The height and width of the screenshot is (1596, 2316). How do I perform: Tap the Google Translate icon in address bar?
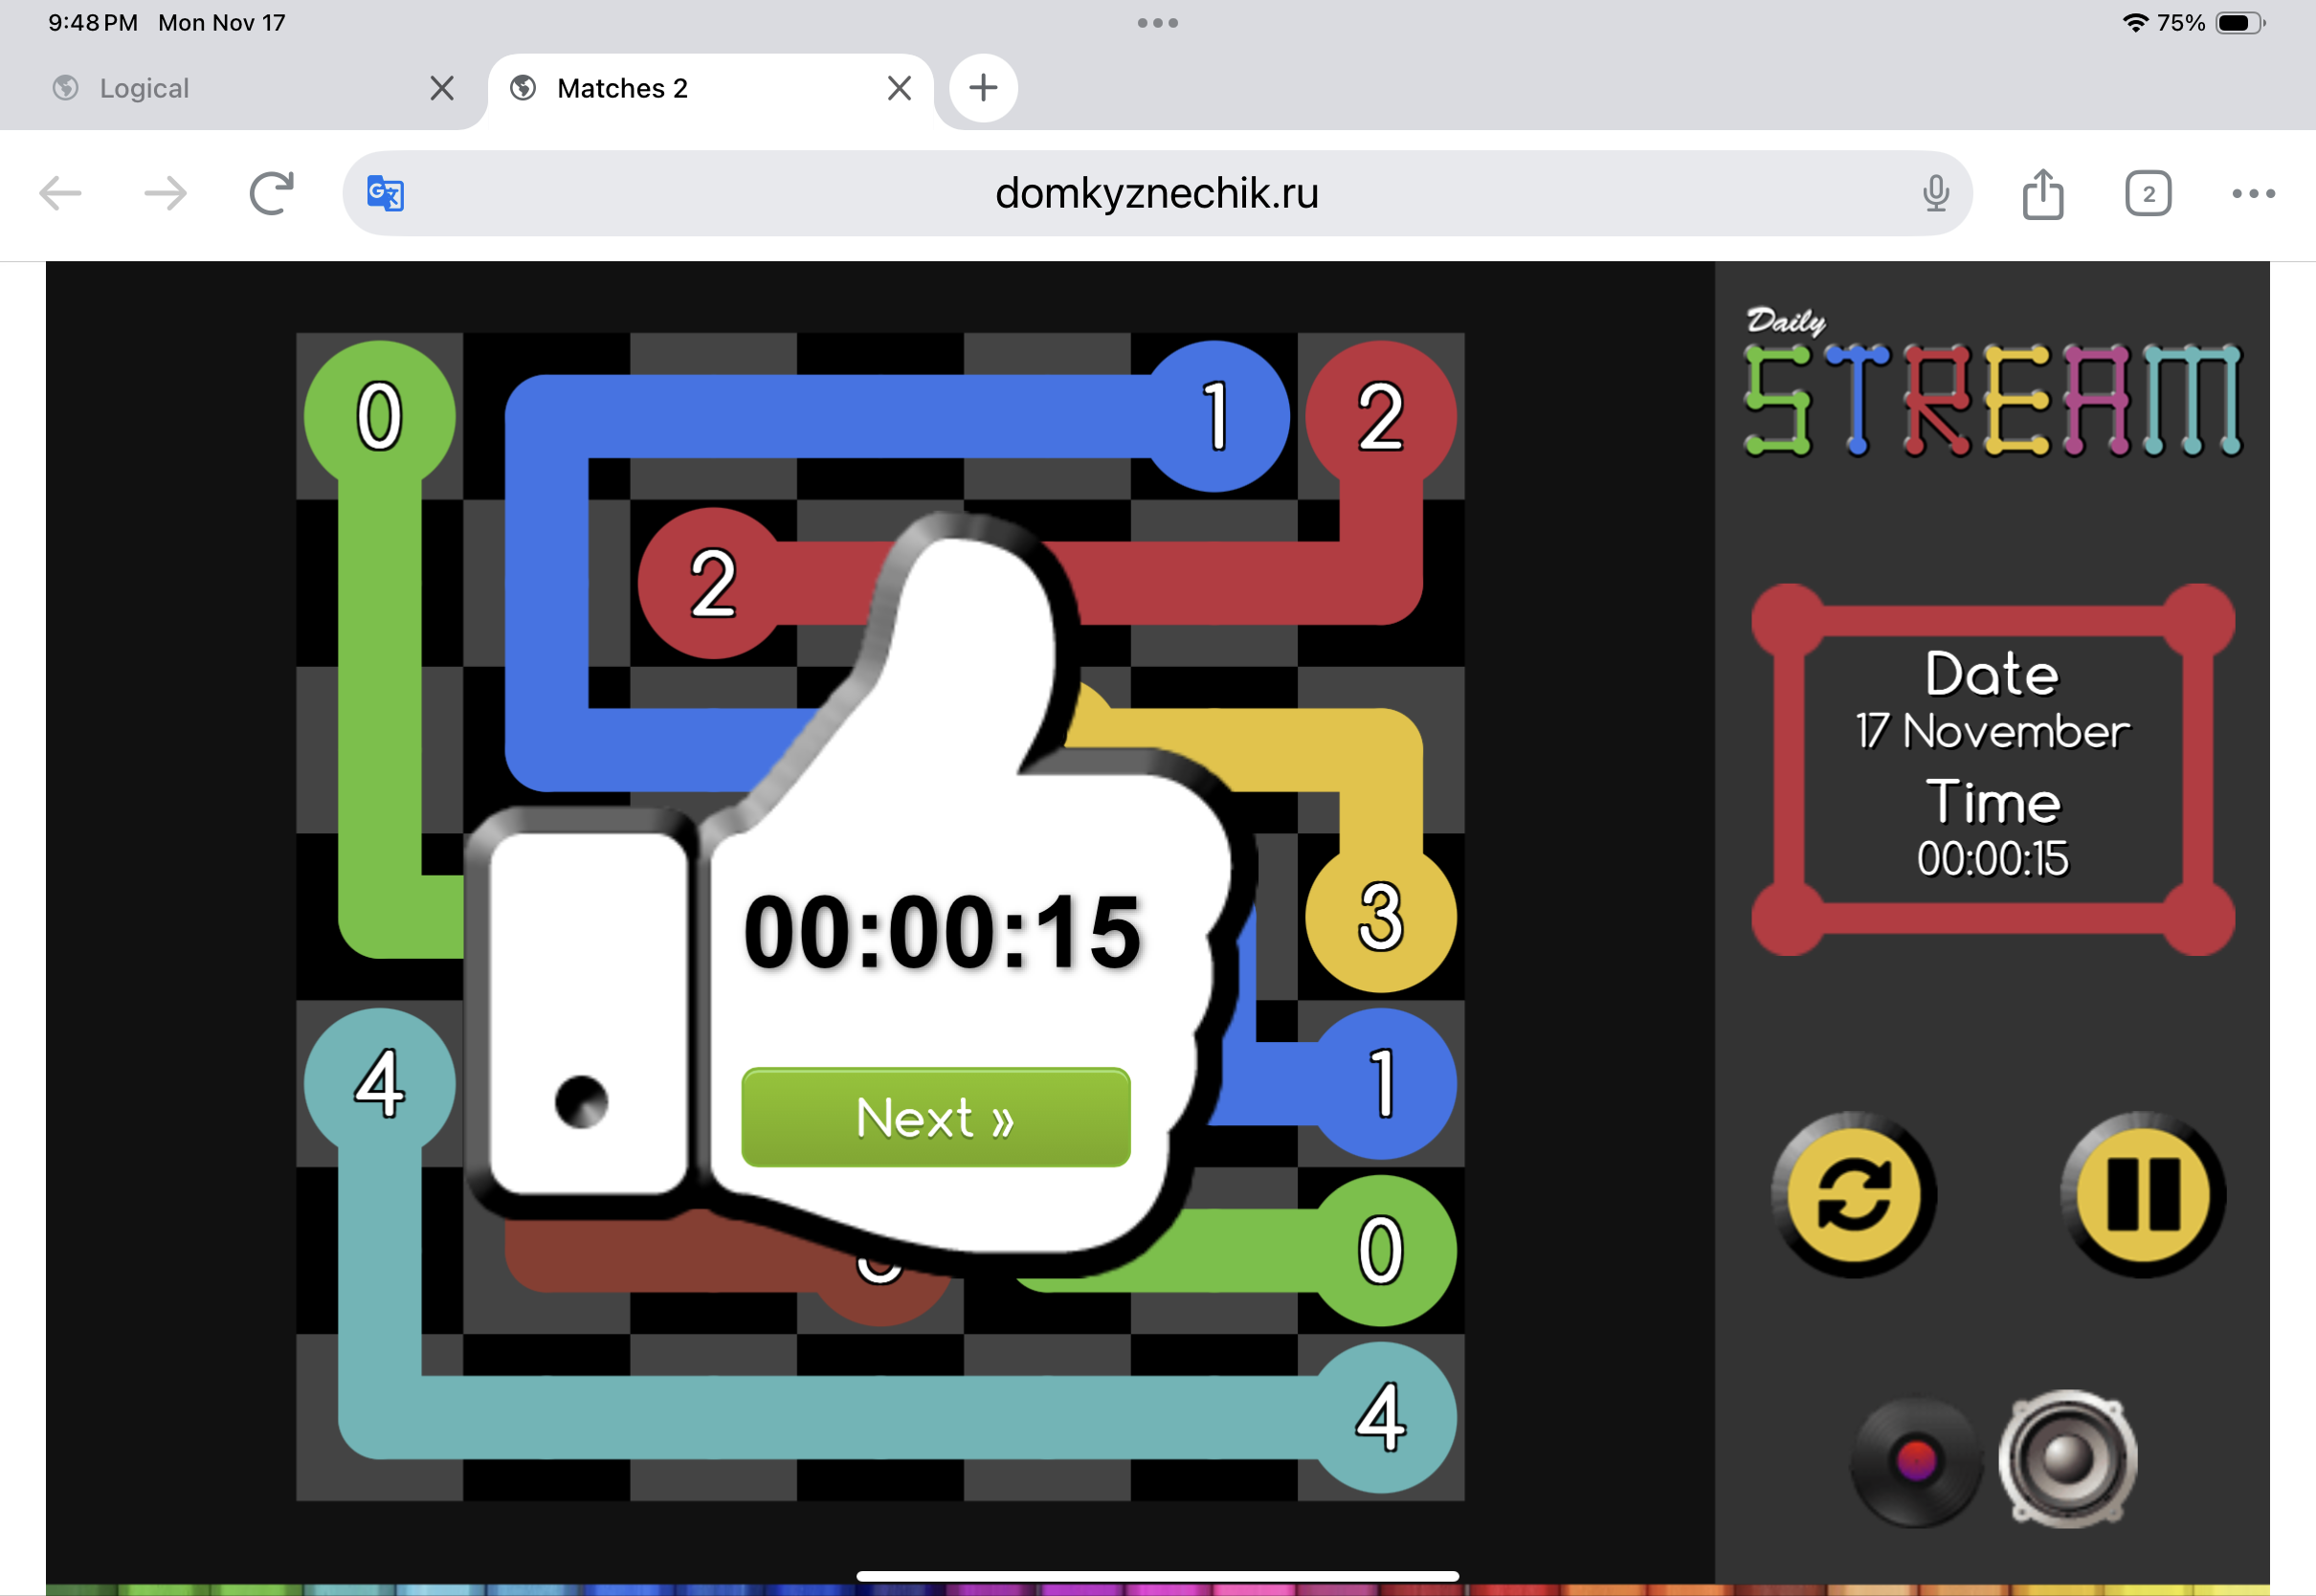point(385,193)
